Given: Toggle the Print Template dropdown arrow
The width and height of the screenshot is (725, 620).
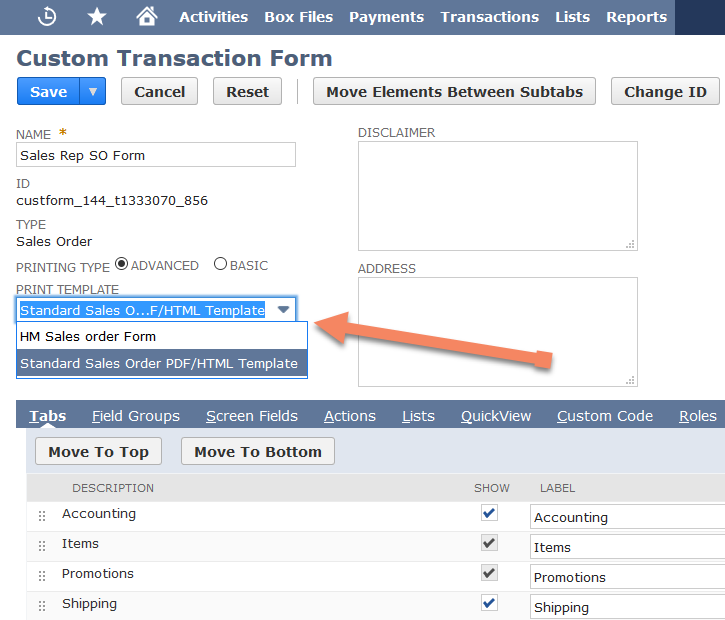Looking at the screenshot, I should tap(283, 310).
